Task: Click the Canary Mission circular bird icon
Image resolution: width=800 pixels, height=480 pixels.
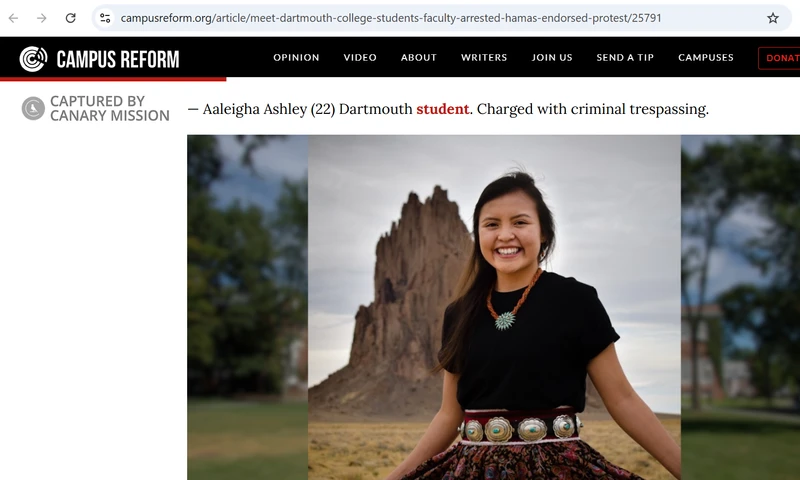Action: 33,109
